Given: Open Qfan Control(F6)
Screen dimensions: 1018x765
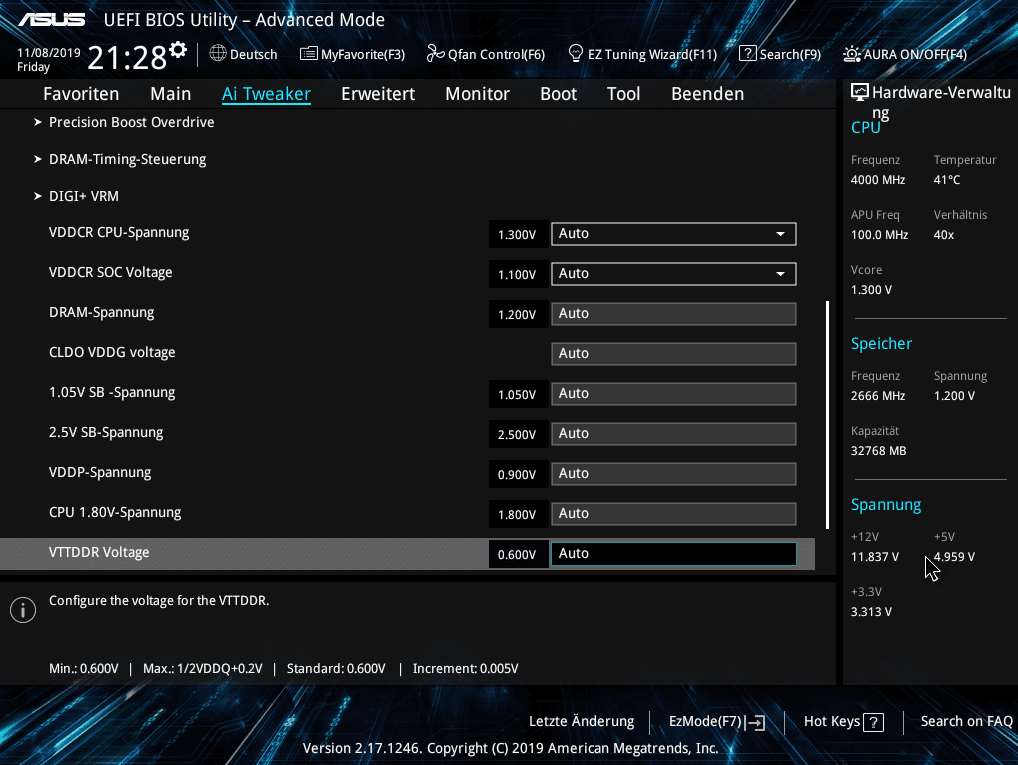Looking at the screenshot, I should click(x=496, y=55).
